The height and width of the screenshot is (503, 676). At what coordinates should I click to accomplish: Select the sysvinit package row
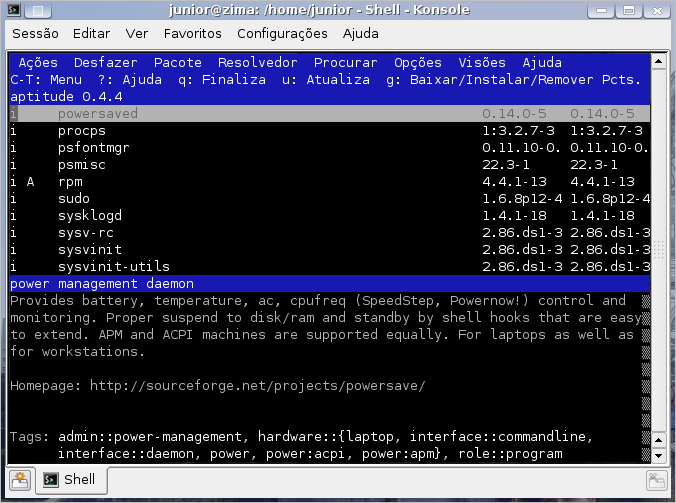(330, 250)
